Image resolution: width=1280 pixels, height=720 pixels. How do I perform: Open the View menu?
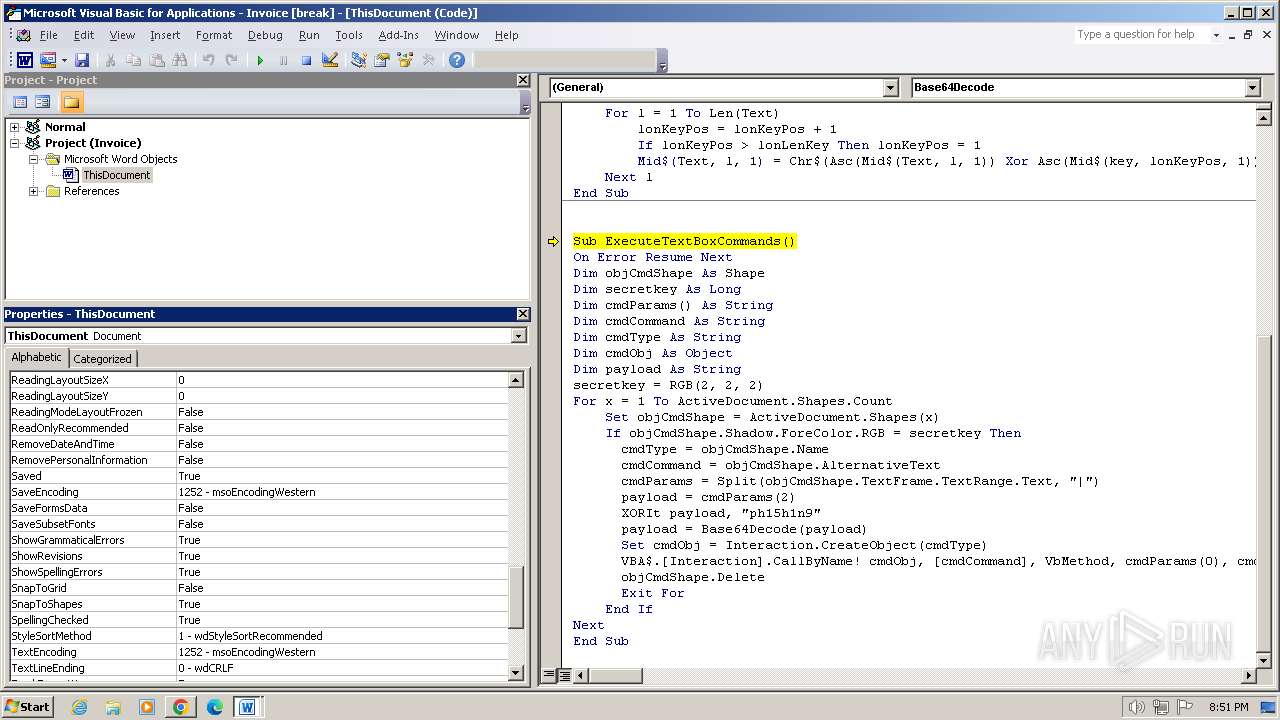click(x=122, y=35)
